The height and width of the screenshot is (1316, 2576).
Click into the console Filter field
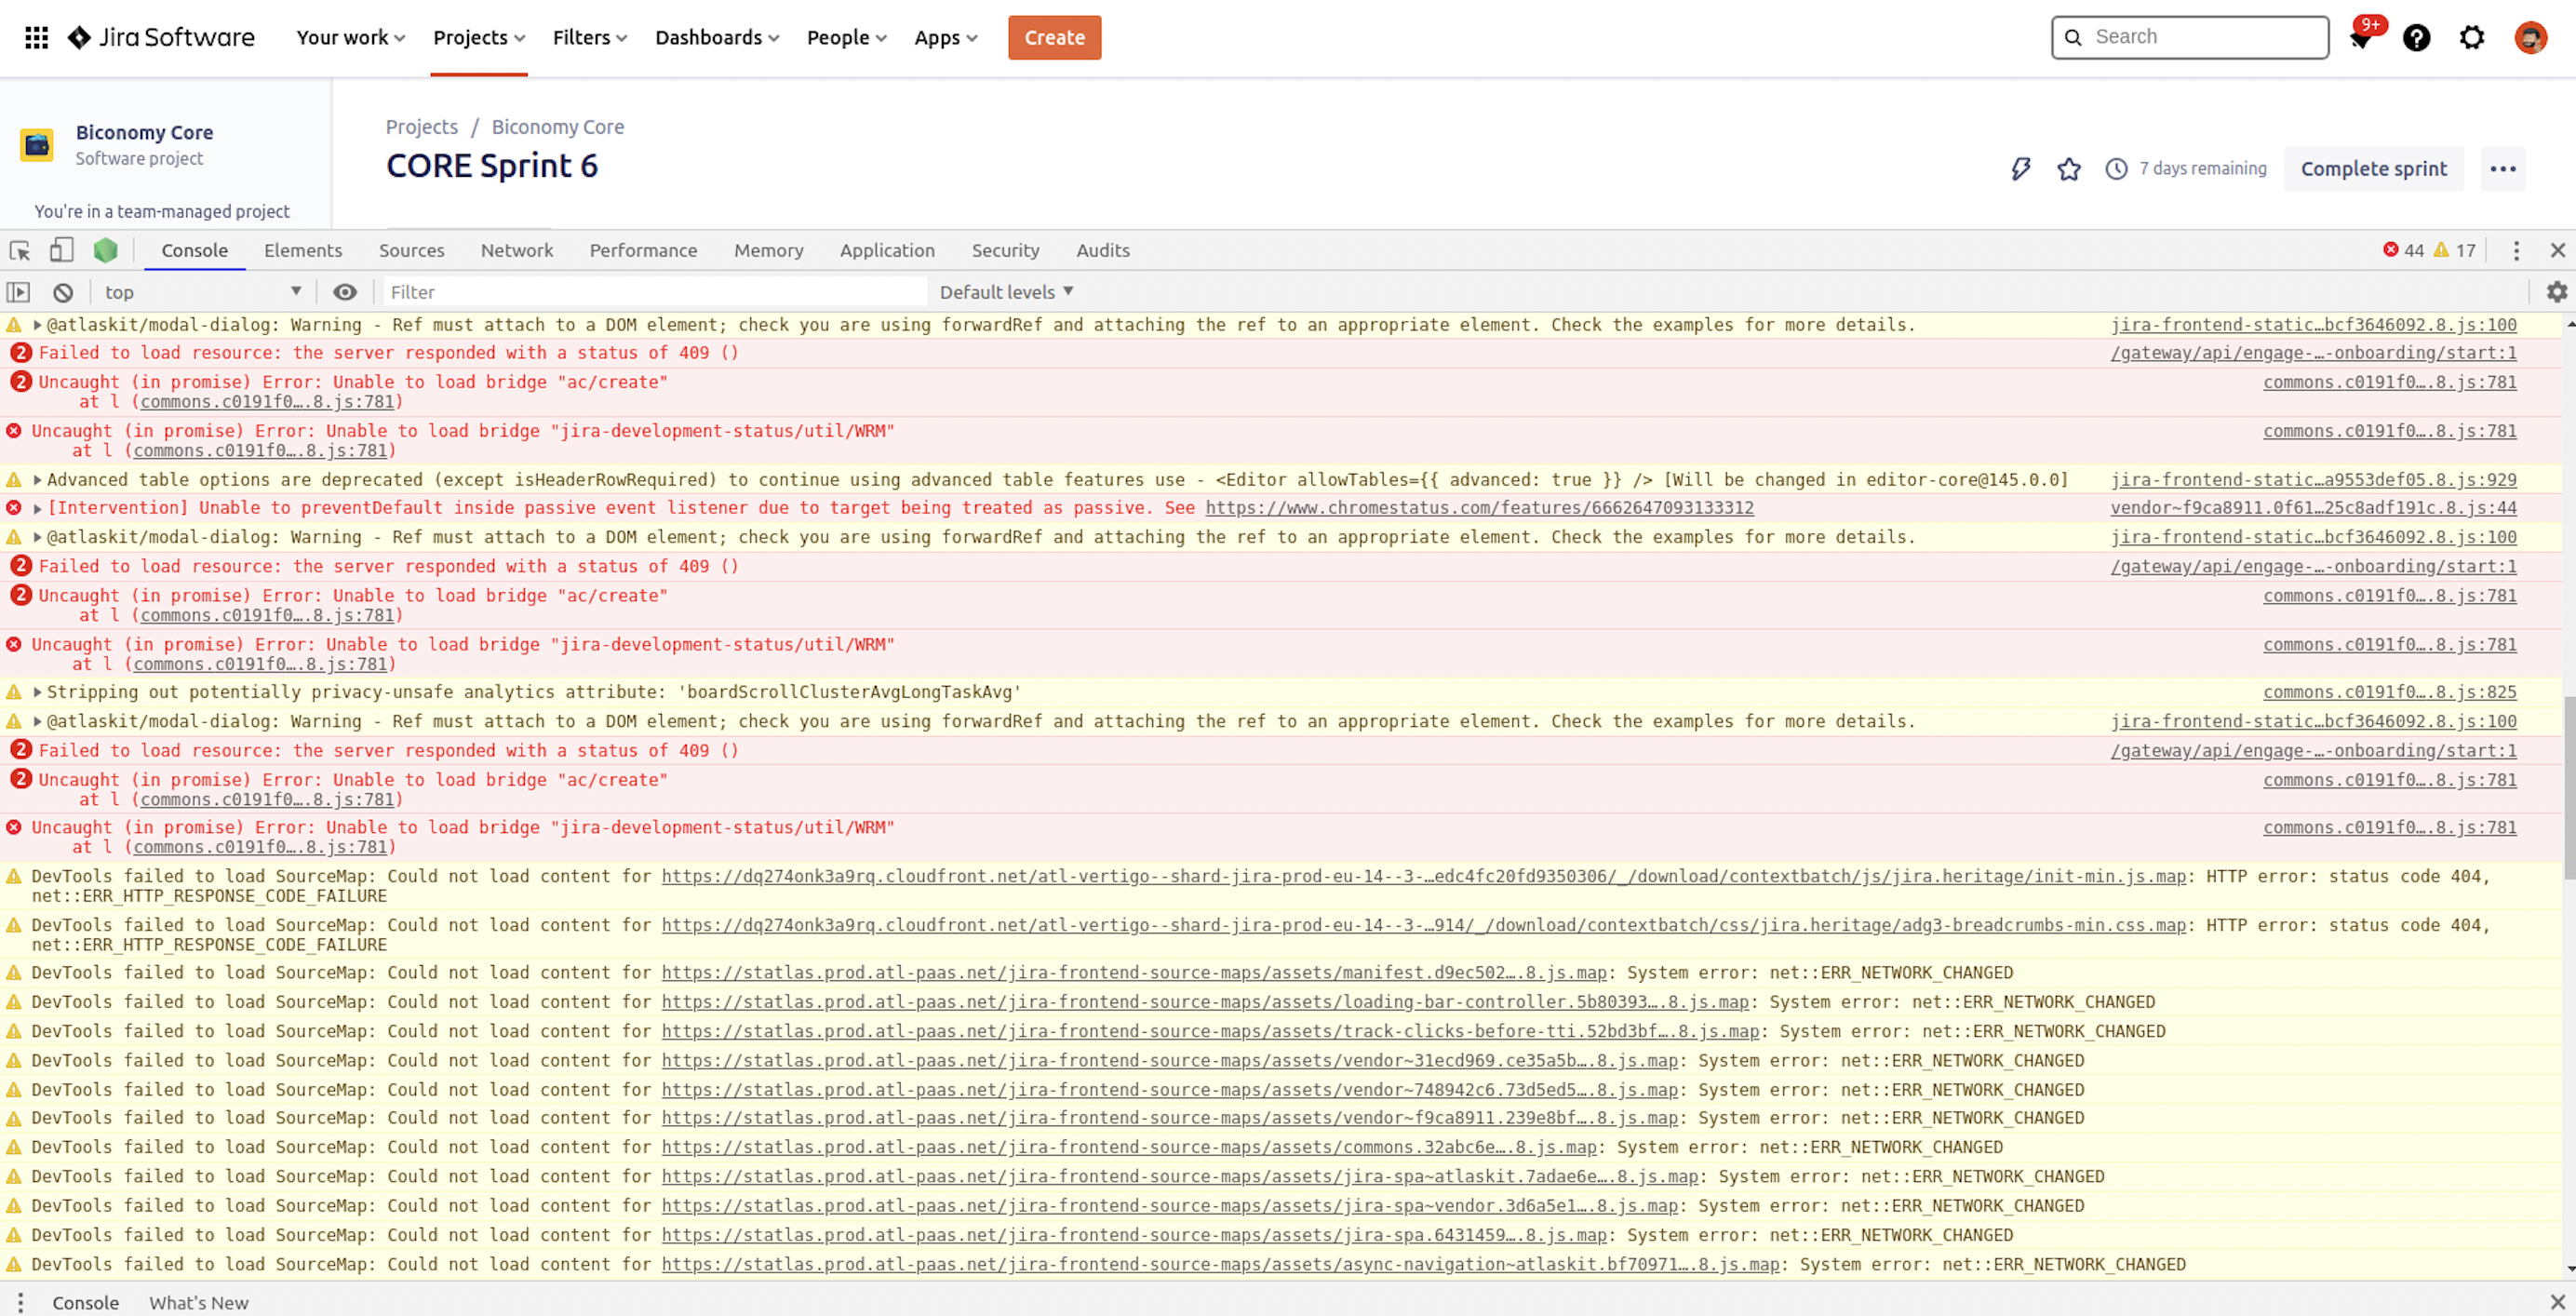(655, 292)
